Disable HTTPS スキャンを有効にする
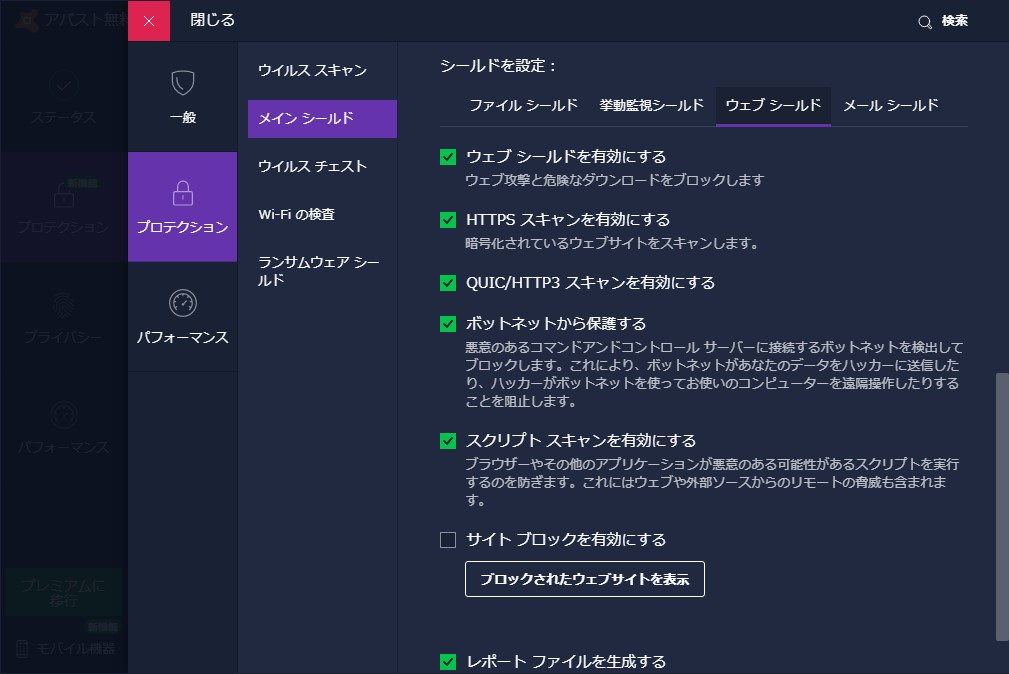Image resolution: width=1009 pixels, height=674 pixels. point(447,220)
